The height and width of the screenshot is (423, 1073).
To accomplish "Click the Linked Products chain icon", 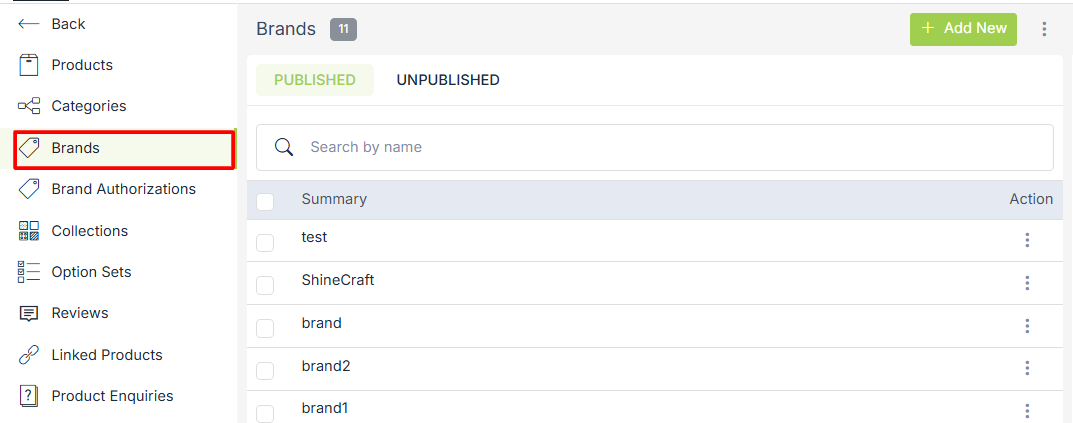I will tap(29, 355).
